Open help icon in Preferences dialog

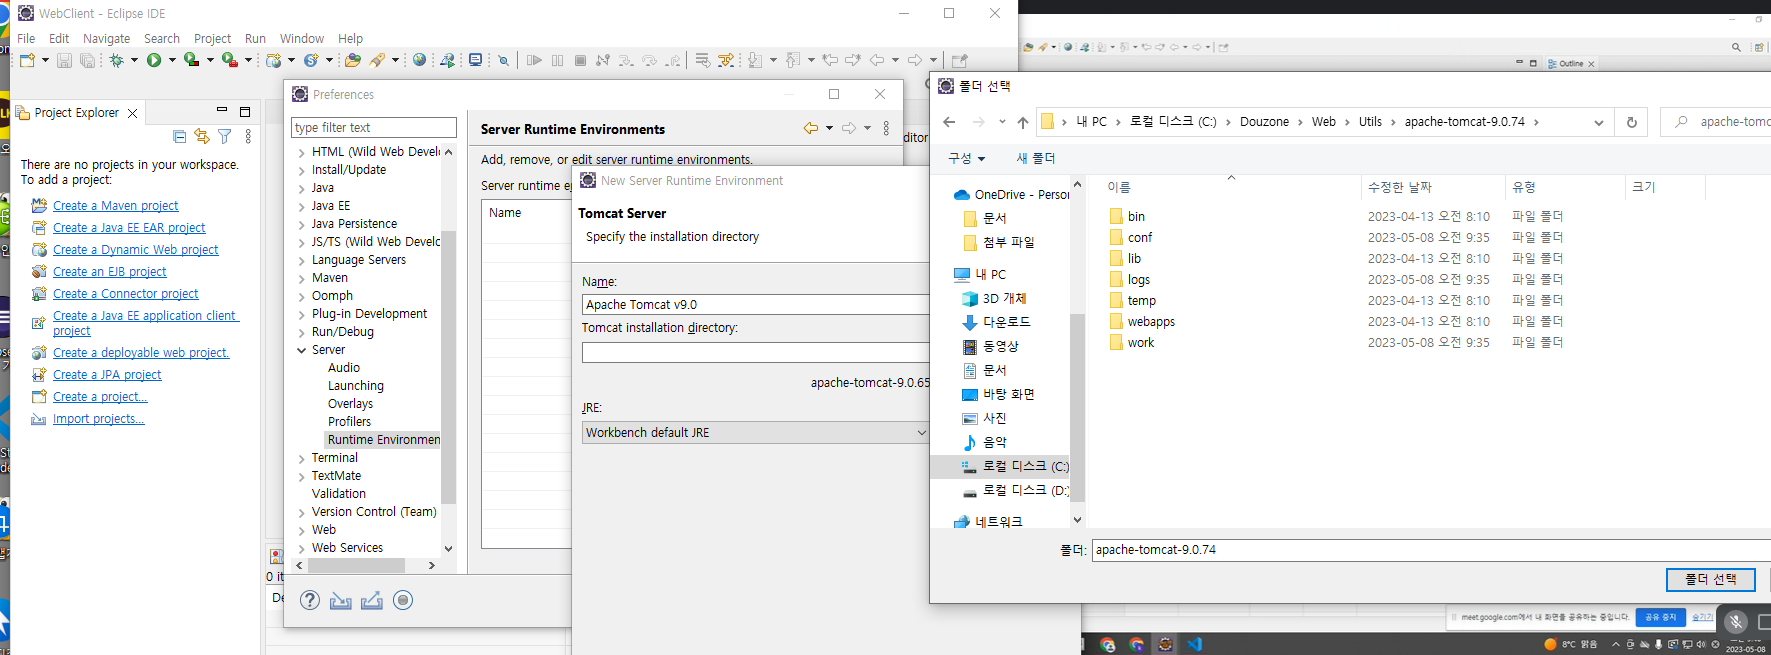coord(310,600)
